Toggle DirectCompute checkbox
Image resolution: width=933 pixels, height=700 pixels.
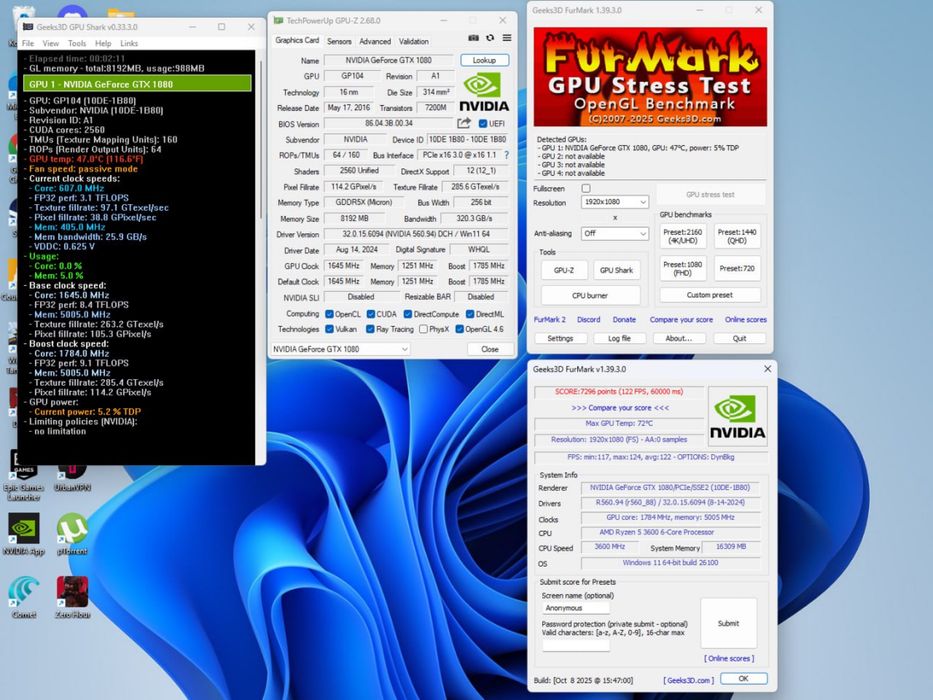[x=408, y=314]
